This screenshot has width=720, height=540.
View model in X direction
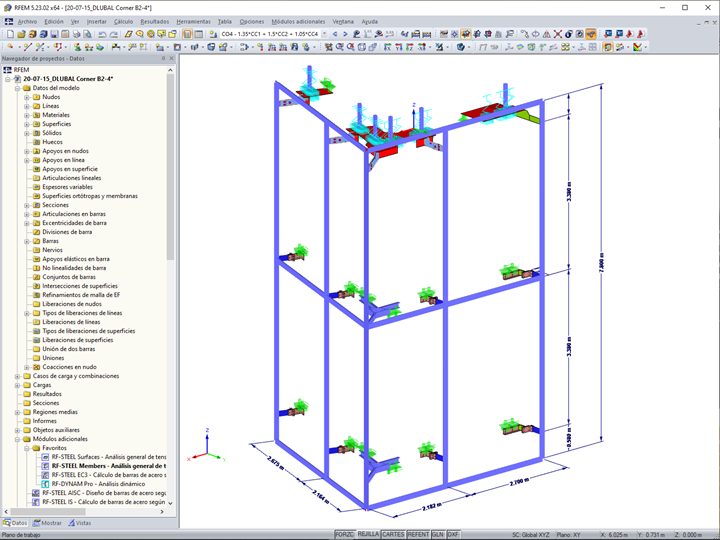point(387,47)
